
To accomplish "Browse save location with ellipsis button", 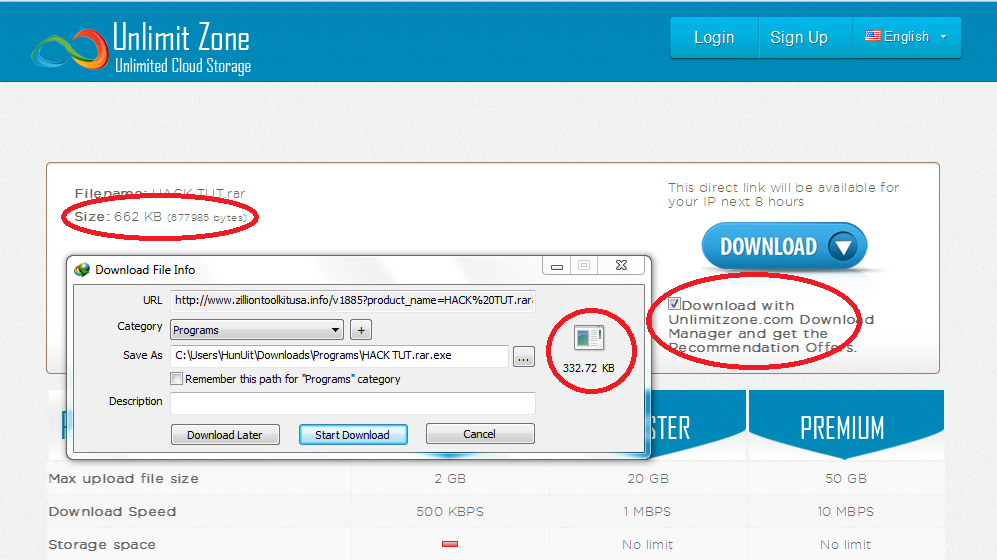I will click(x=523, y=357).
